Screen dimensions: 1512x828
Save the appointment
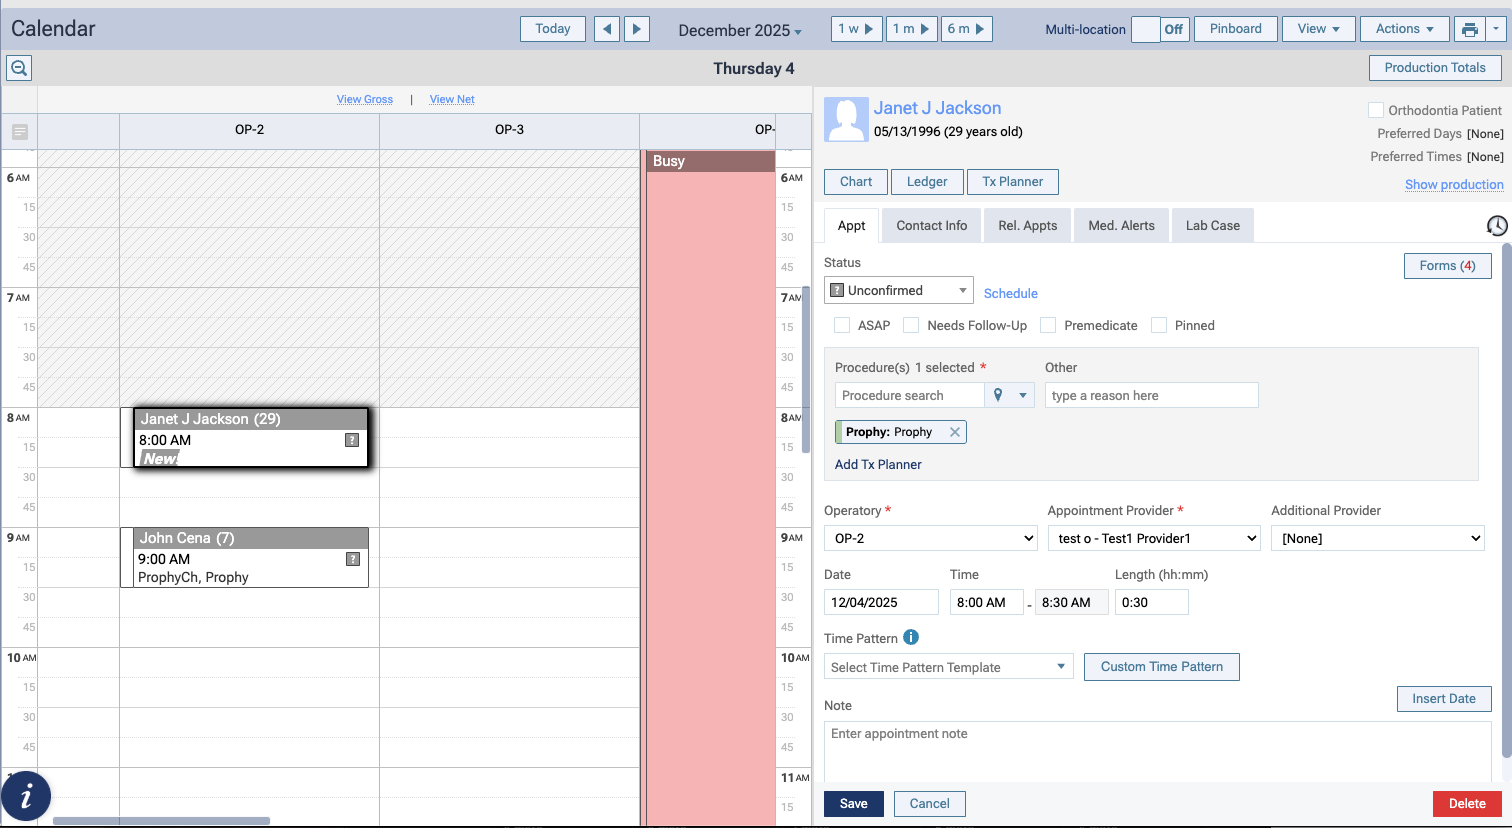click(x=853, y=804)
